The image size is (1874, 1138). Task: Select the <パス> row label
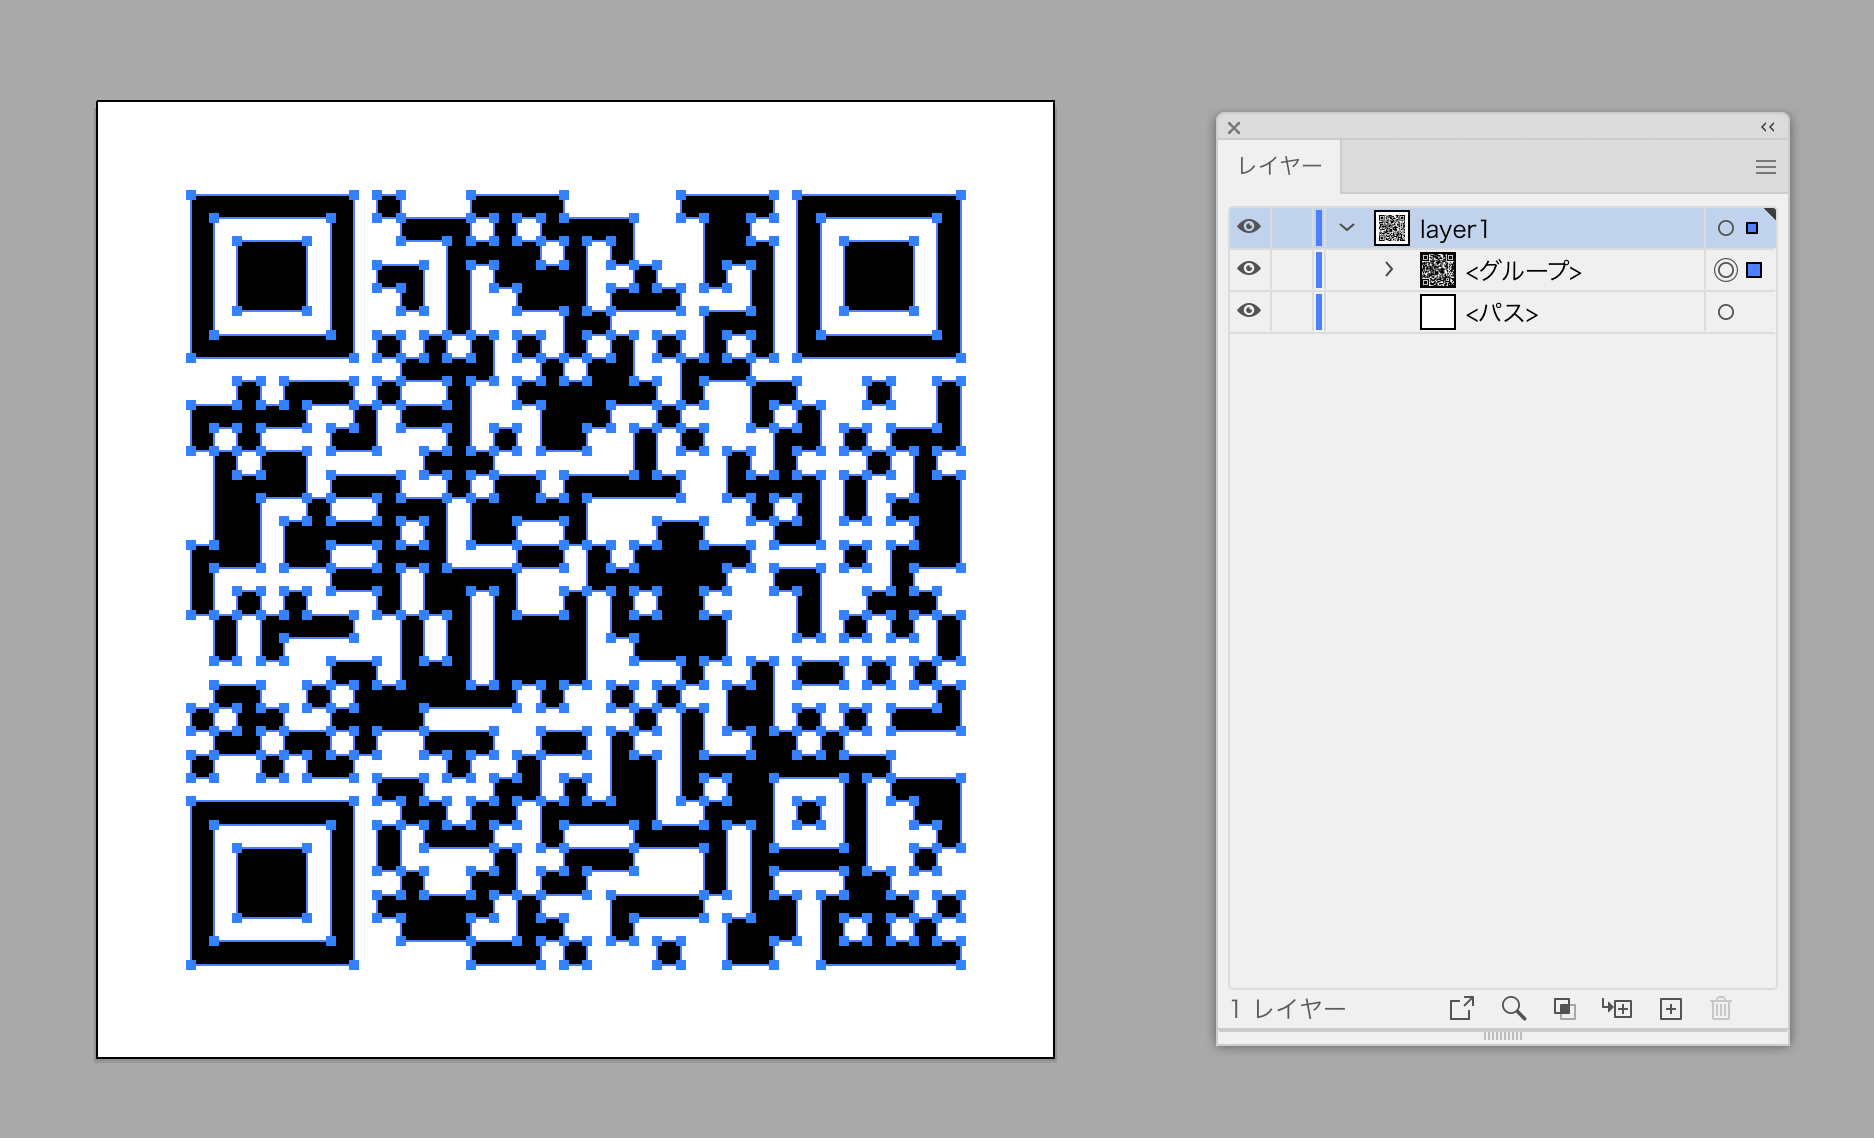pos(1501,313)
